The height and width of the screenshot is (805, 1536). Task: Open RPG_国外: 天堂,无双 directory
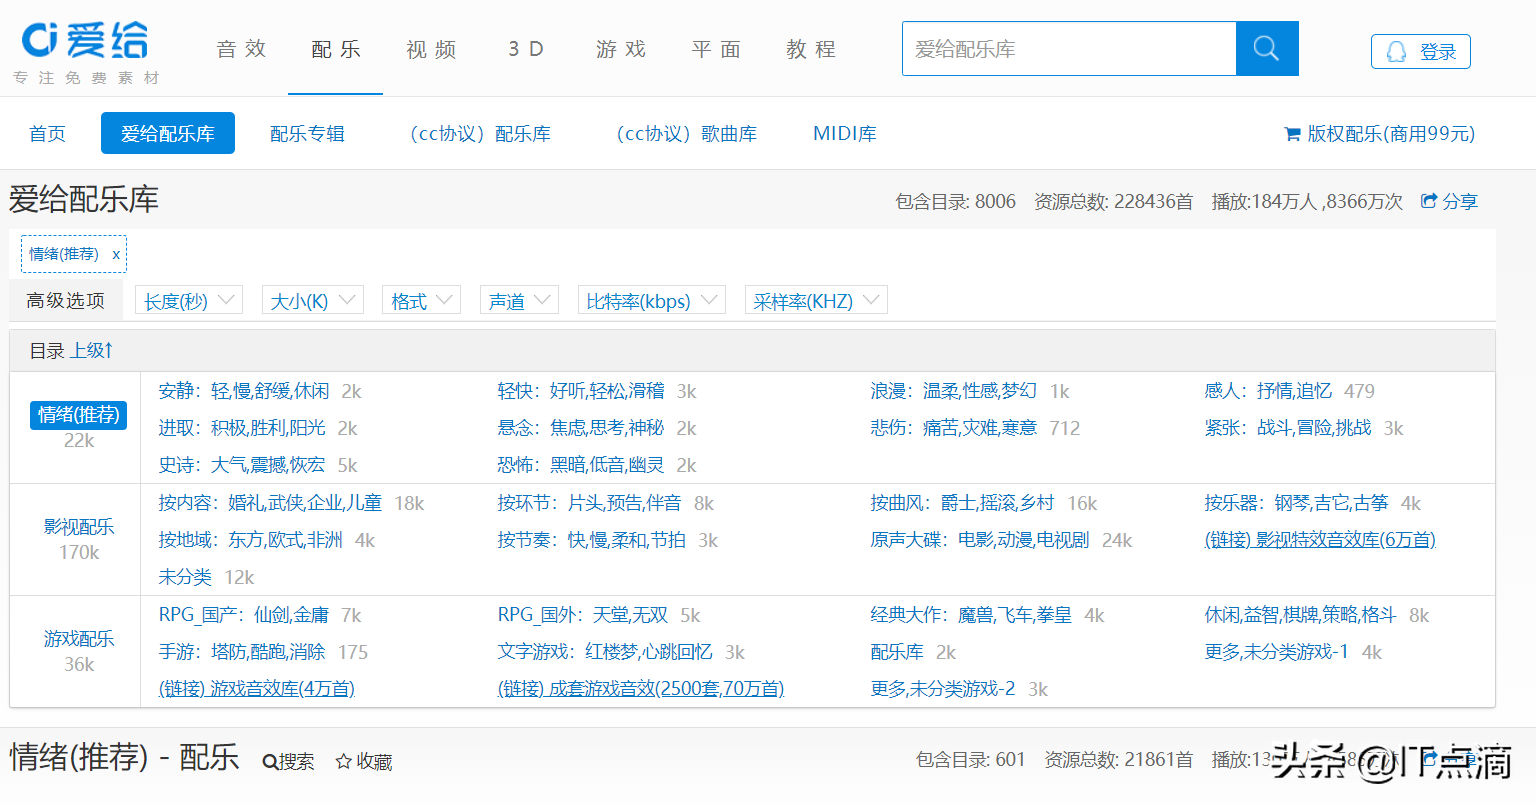(x=583, y=615)
